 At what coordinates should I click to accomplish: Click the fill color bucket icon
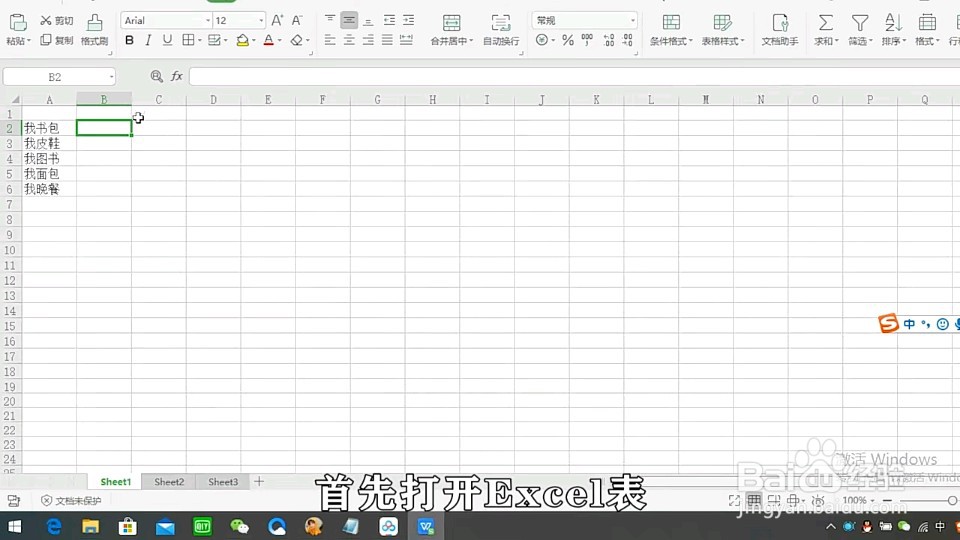point(242,40)
